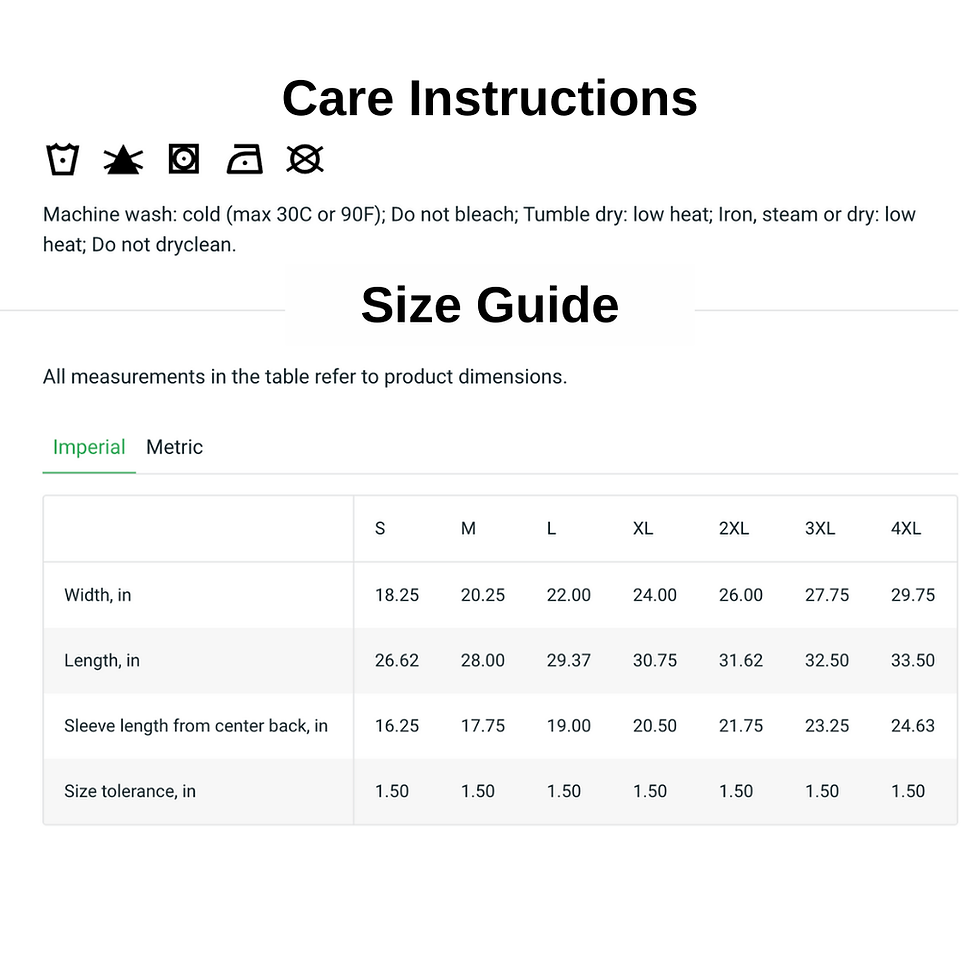This screenshot has height=980, width=980.
Task: Click the iron low heat icon
Action: [x=244, y=159]
